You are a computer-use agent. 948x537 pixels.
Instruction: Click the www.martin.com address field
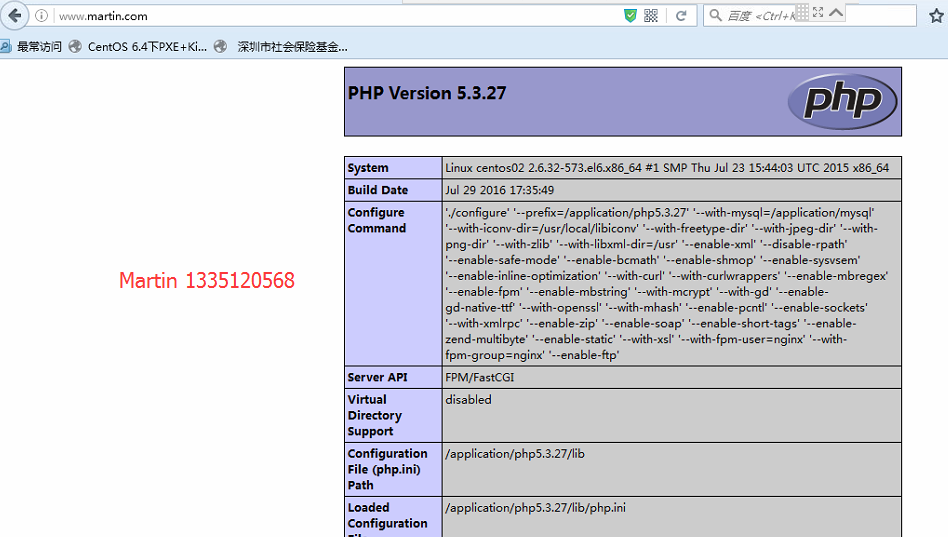[339, 16]
